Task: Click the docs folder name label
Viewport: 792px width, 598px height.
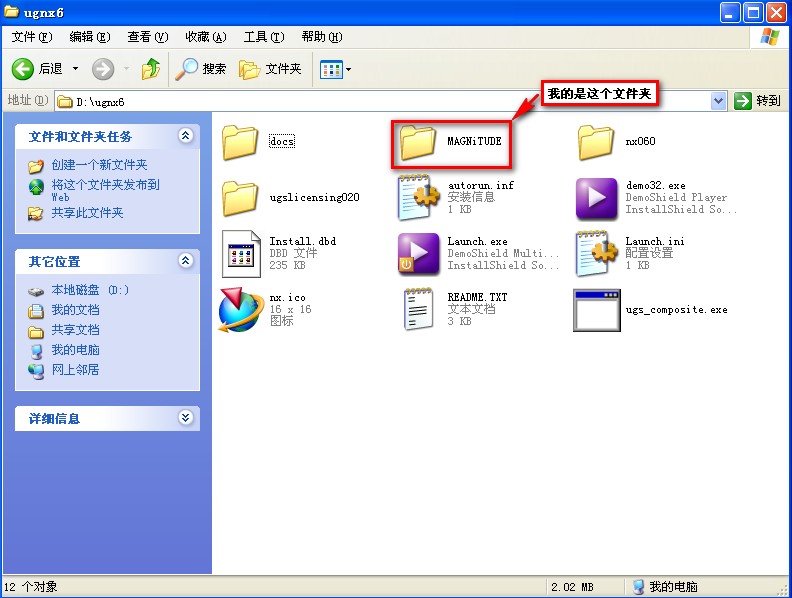Action: click(282, 141)
